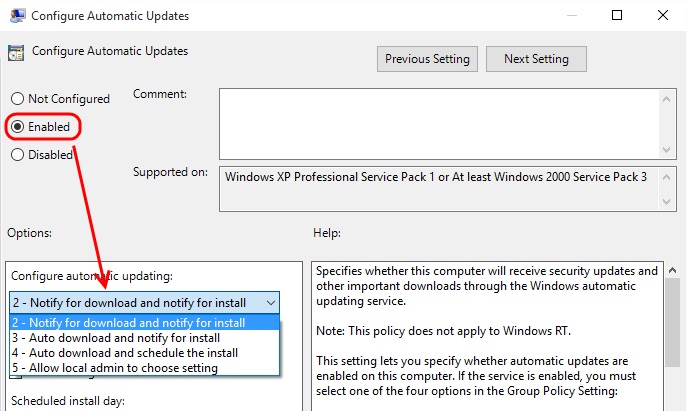Maximize the Configure Automatic Updates window
687x411 pixels.
617,16
